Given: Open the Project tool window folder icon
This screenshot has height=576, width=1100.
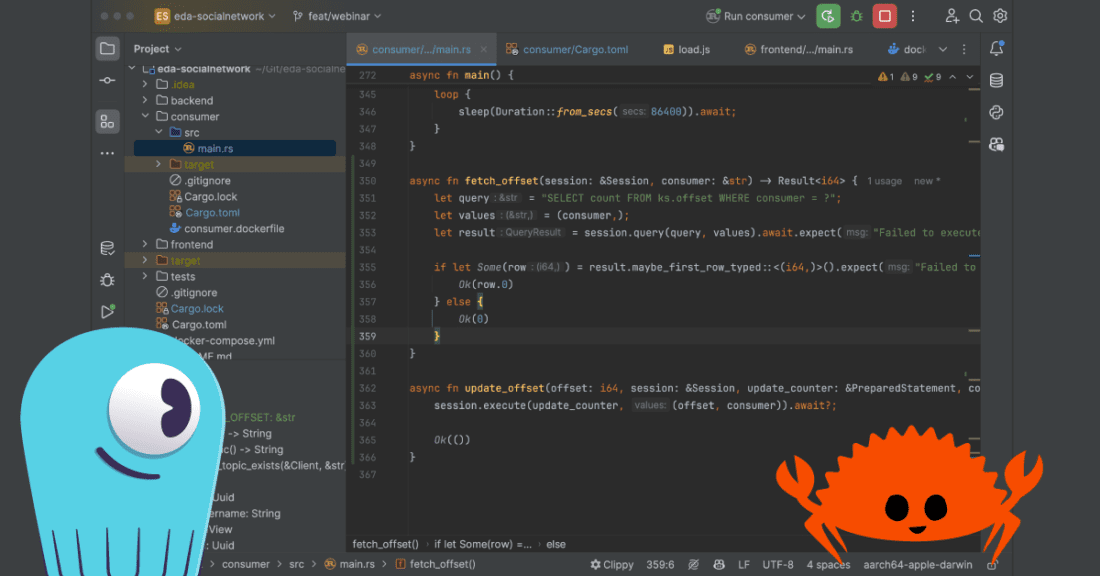Looking at the screenshot, I should (x=107, y=48).
